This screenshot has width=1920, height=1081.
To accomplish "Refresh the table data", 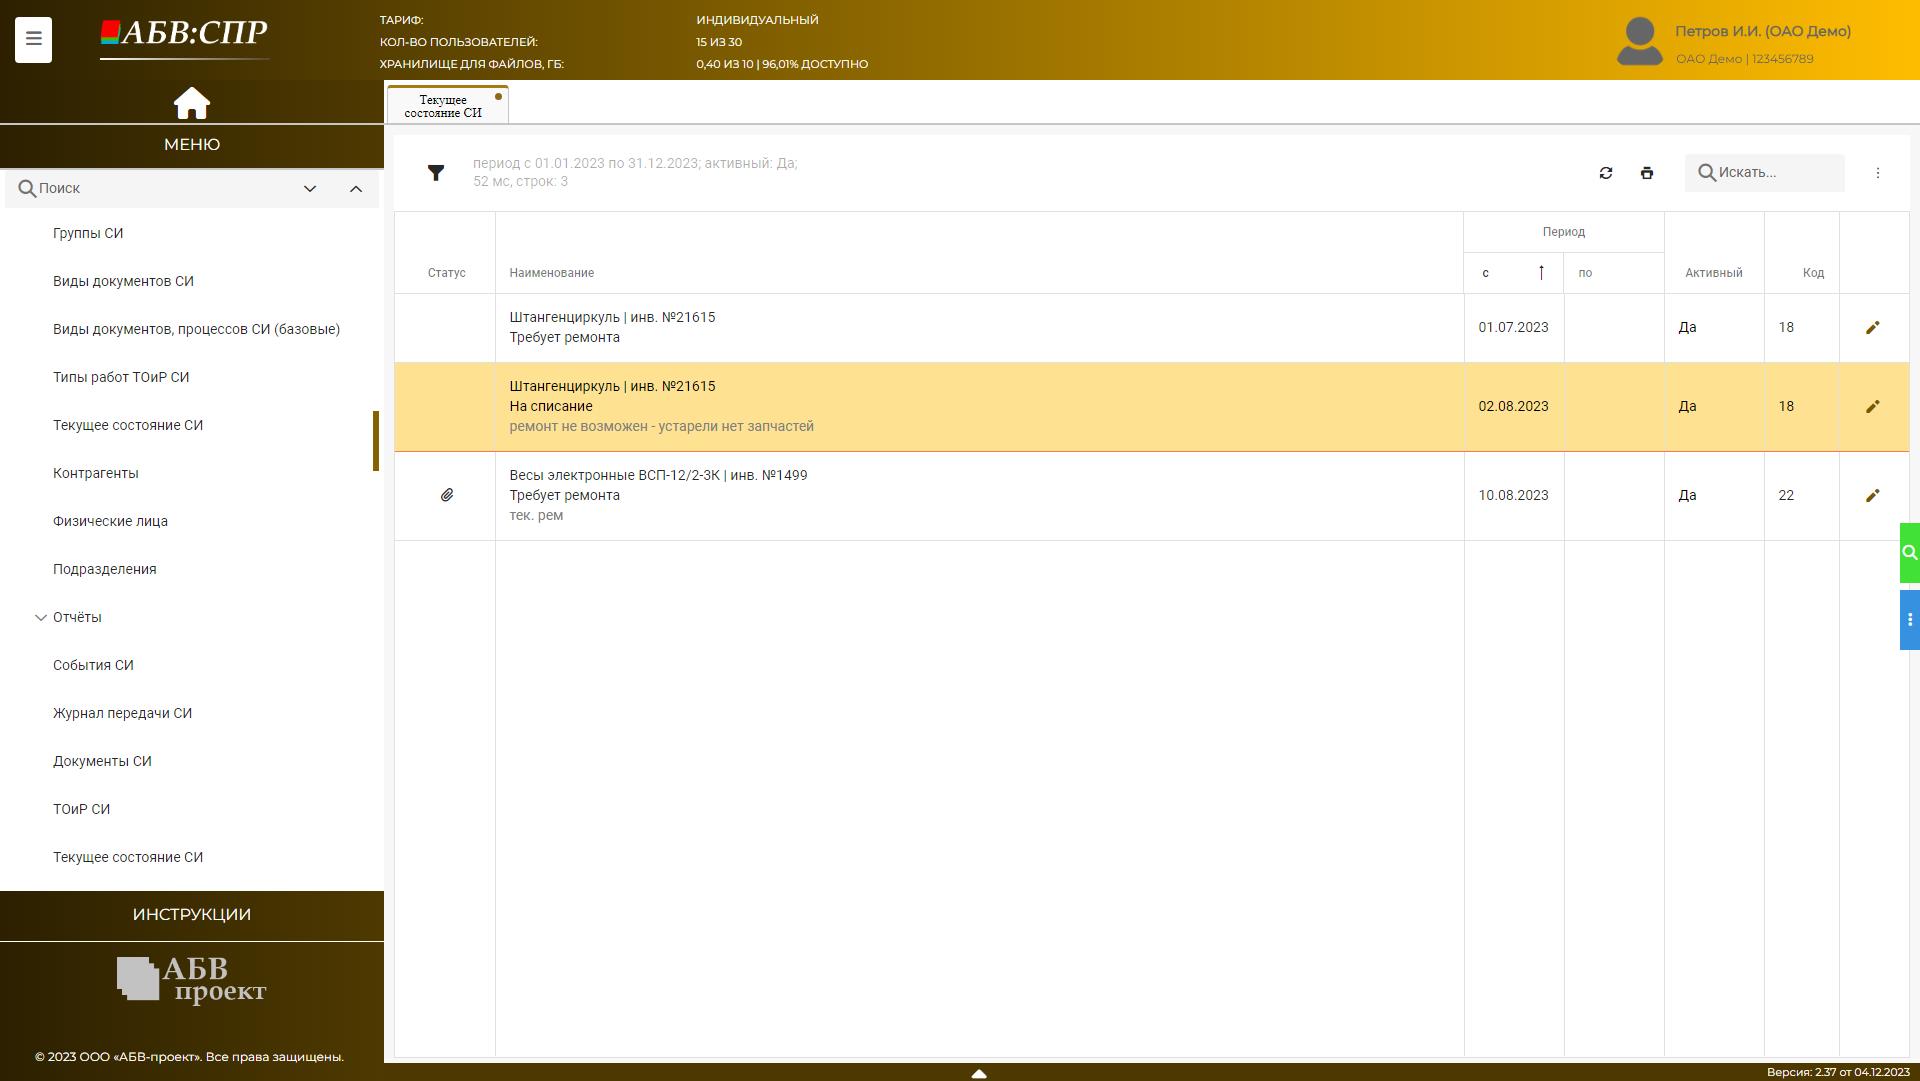I will pos(1606,173).
